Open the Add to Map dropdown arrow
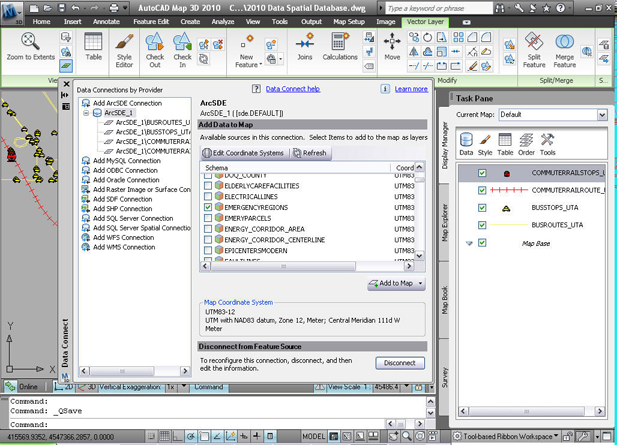The width and height of the screenshot is (617, 445). point(420,283)
